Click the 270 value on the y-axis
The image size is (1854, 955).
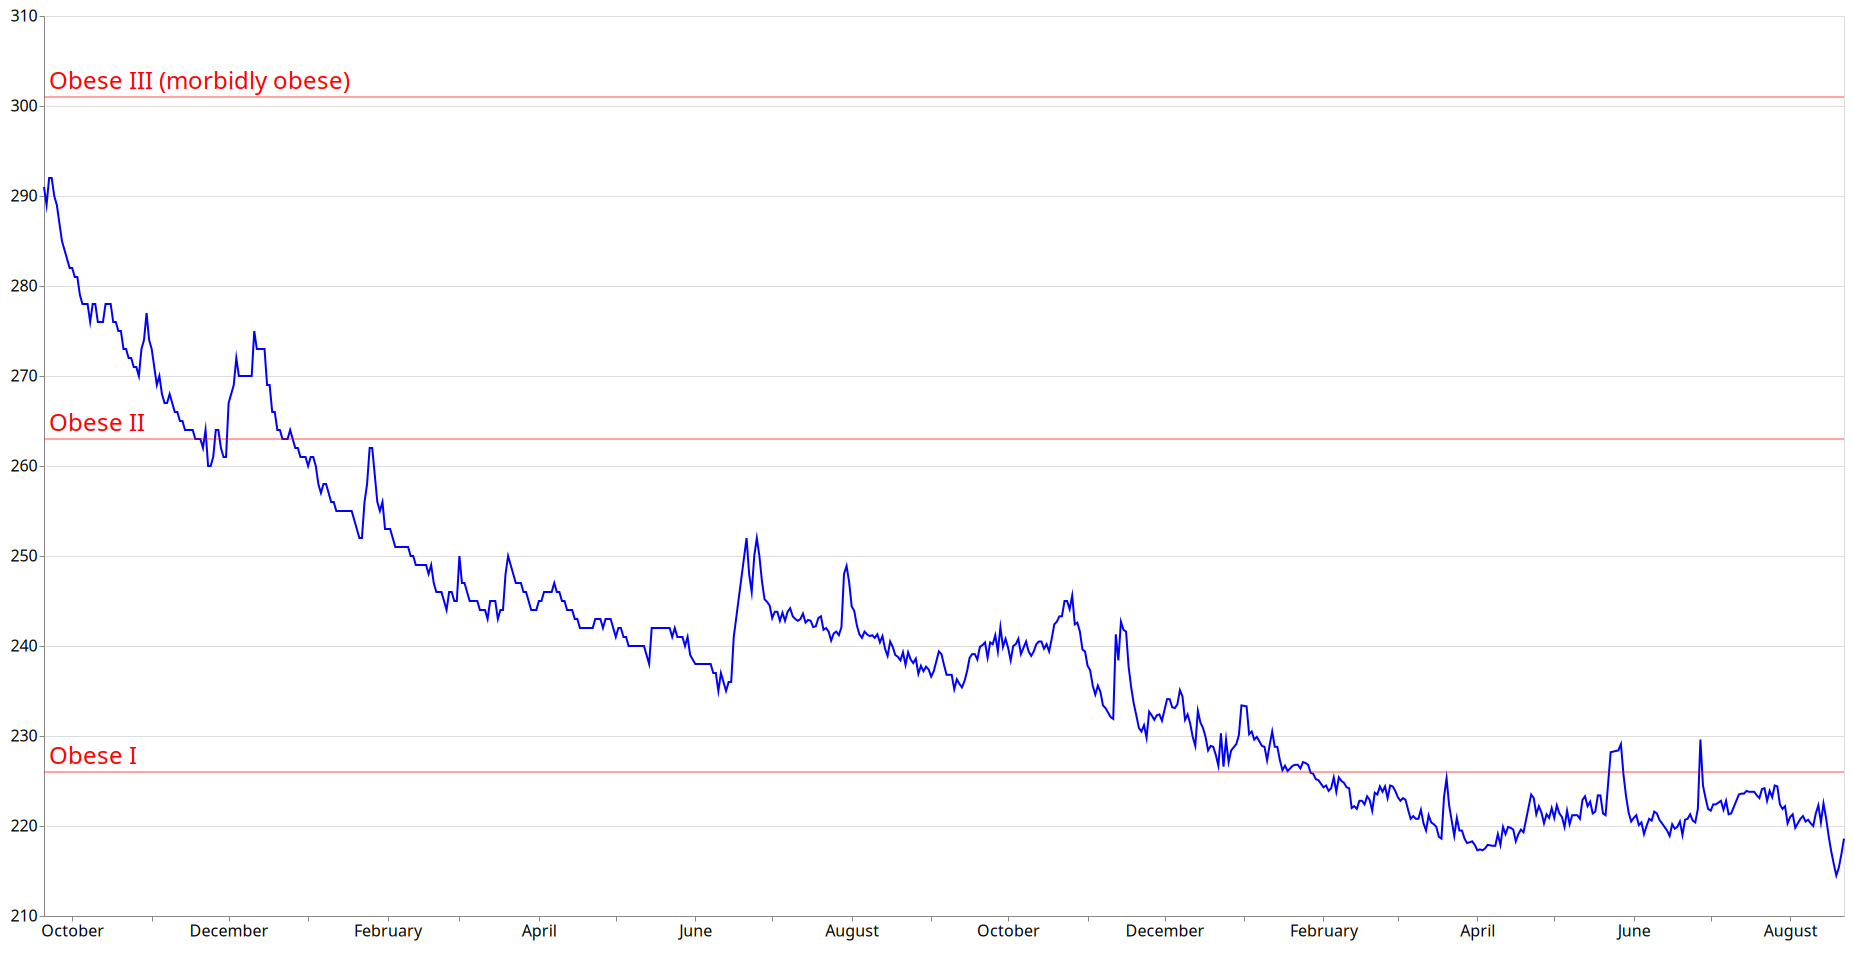click(24, 376)
